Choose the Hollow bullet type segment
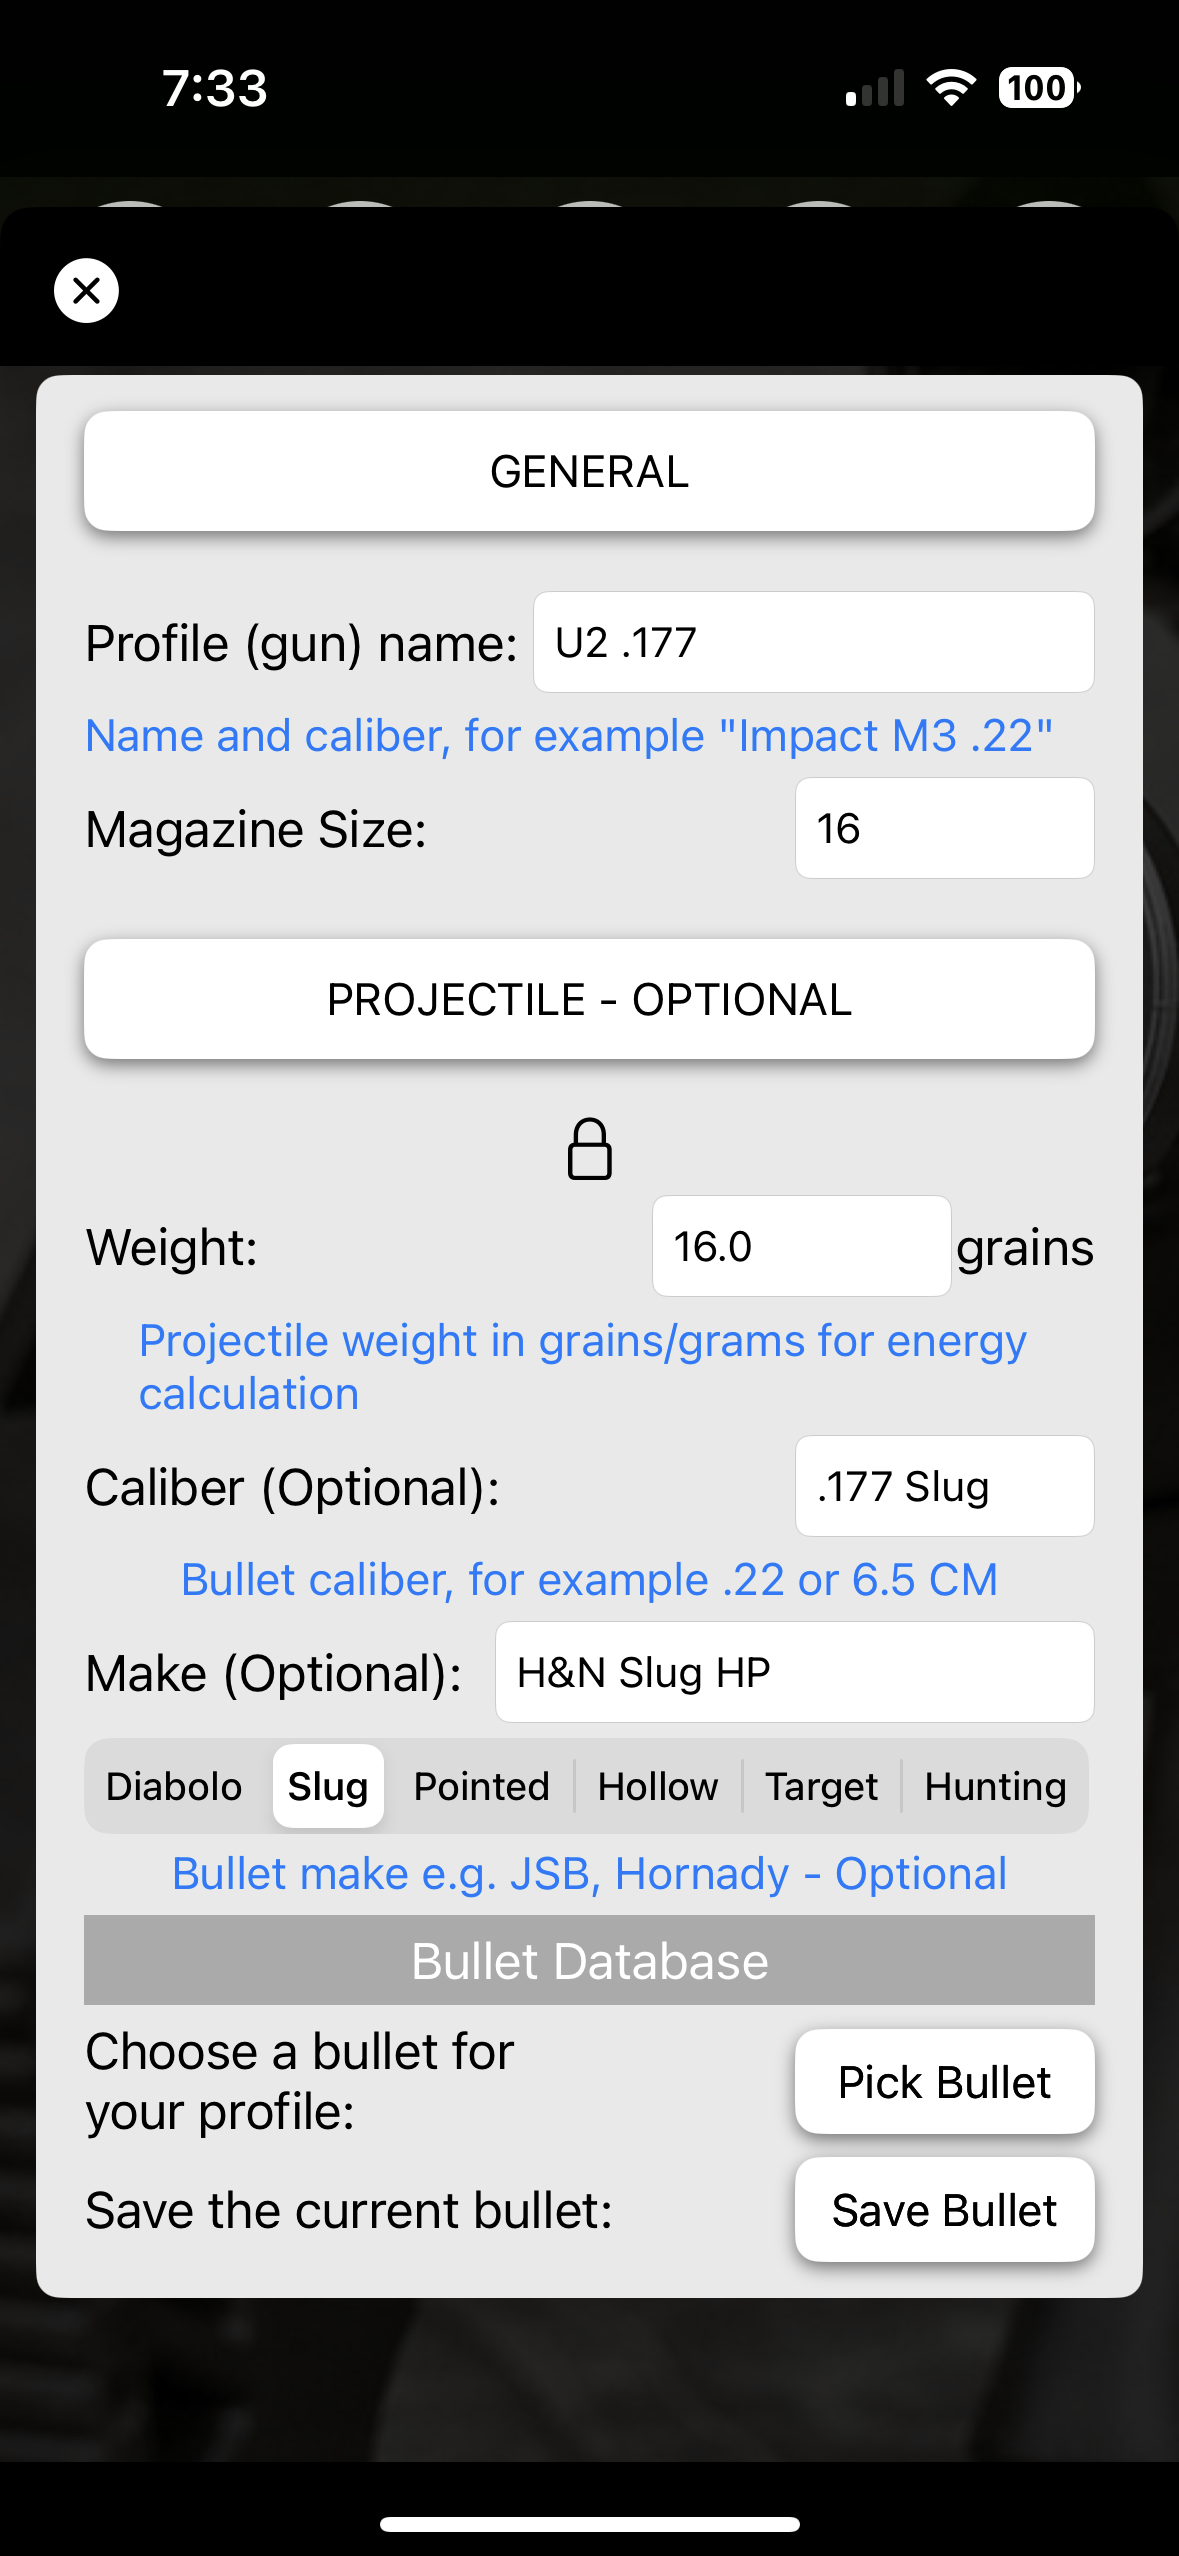Screen dimensions: 1179x2556 point(658,1786)
